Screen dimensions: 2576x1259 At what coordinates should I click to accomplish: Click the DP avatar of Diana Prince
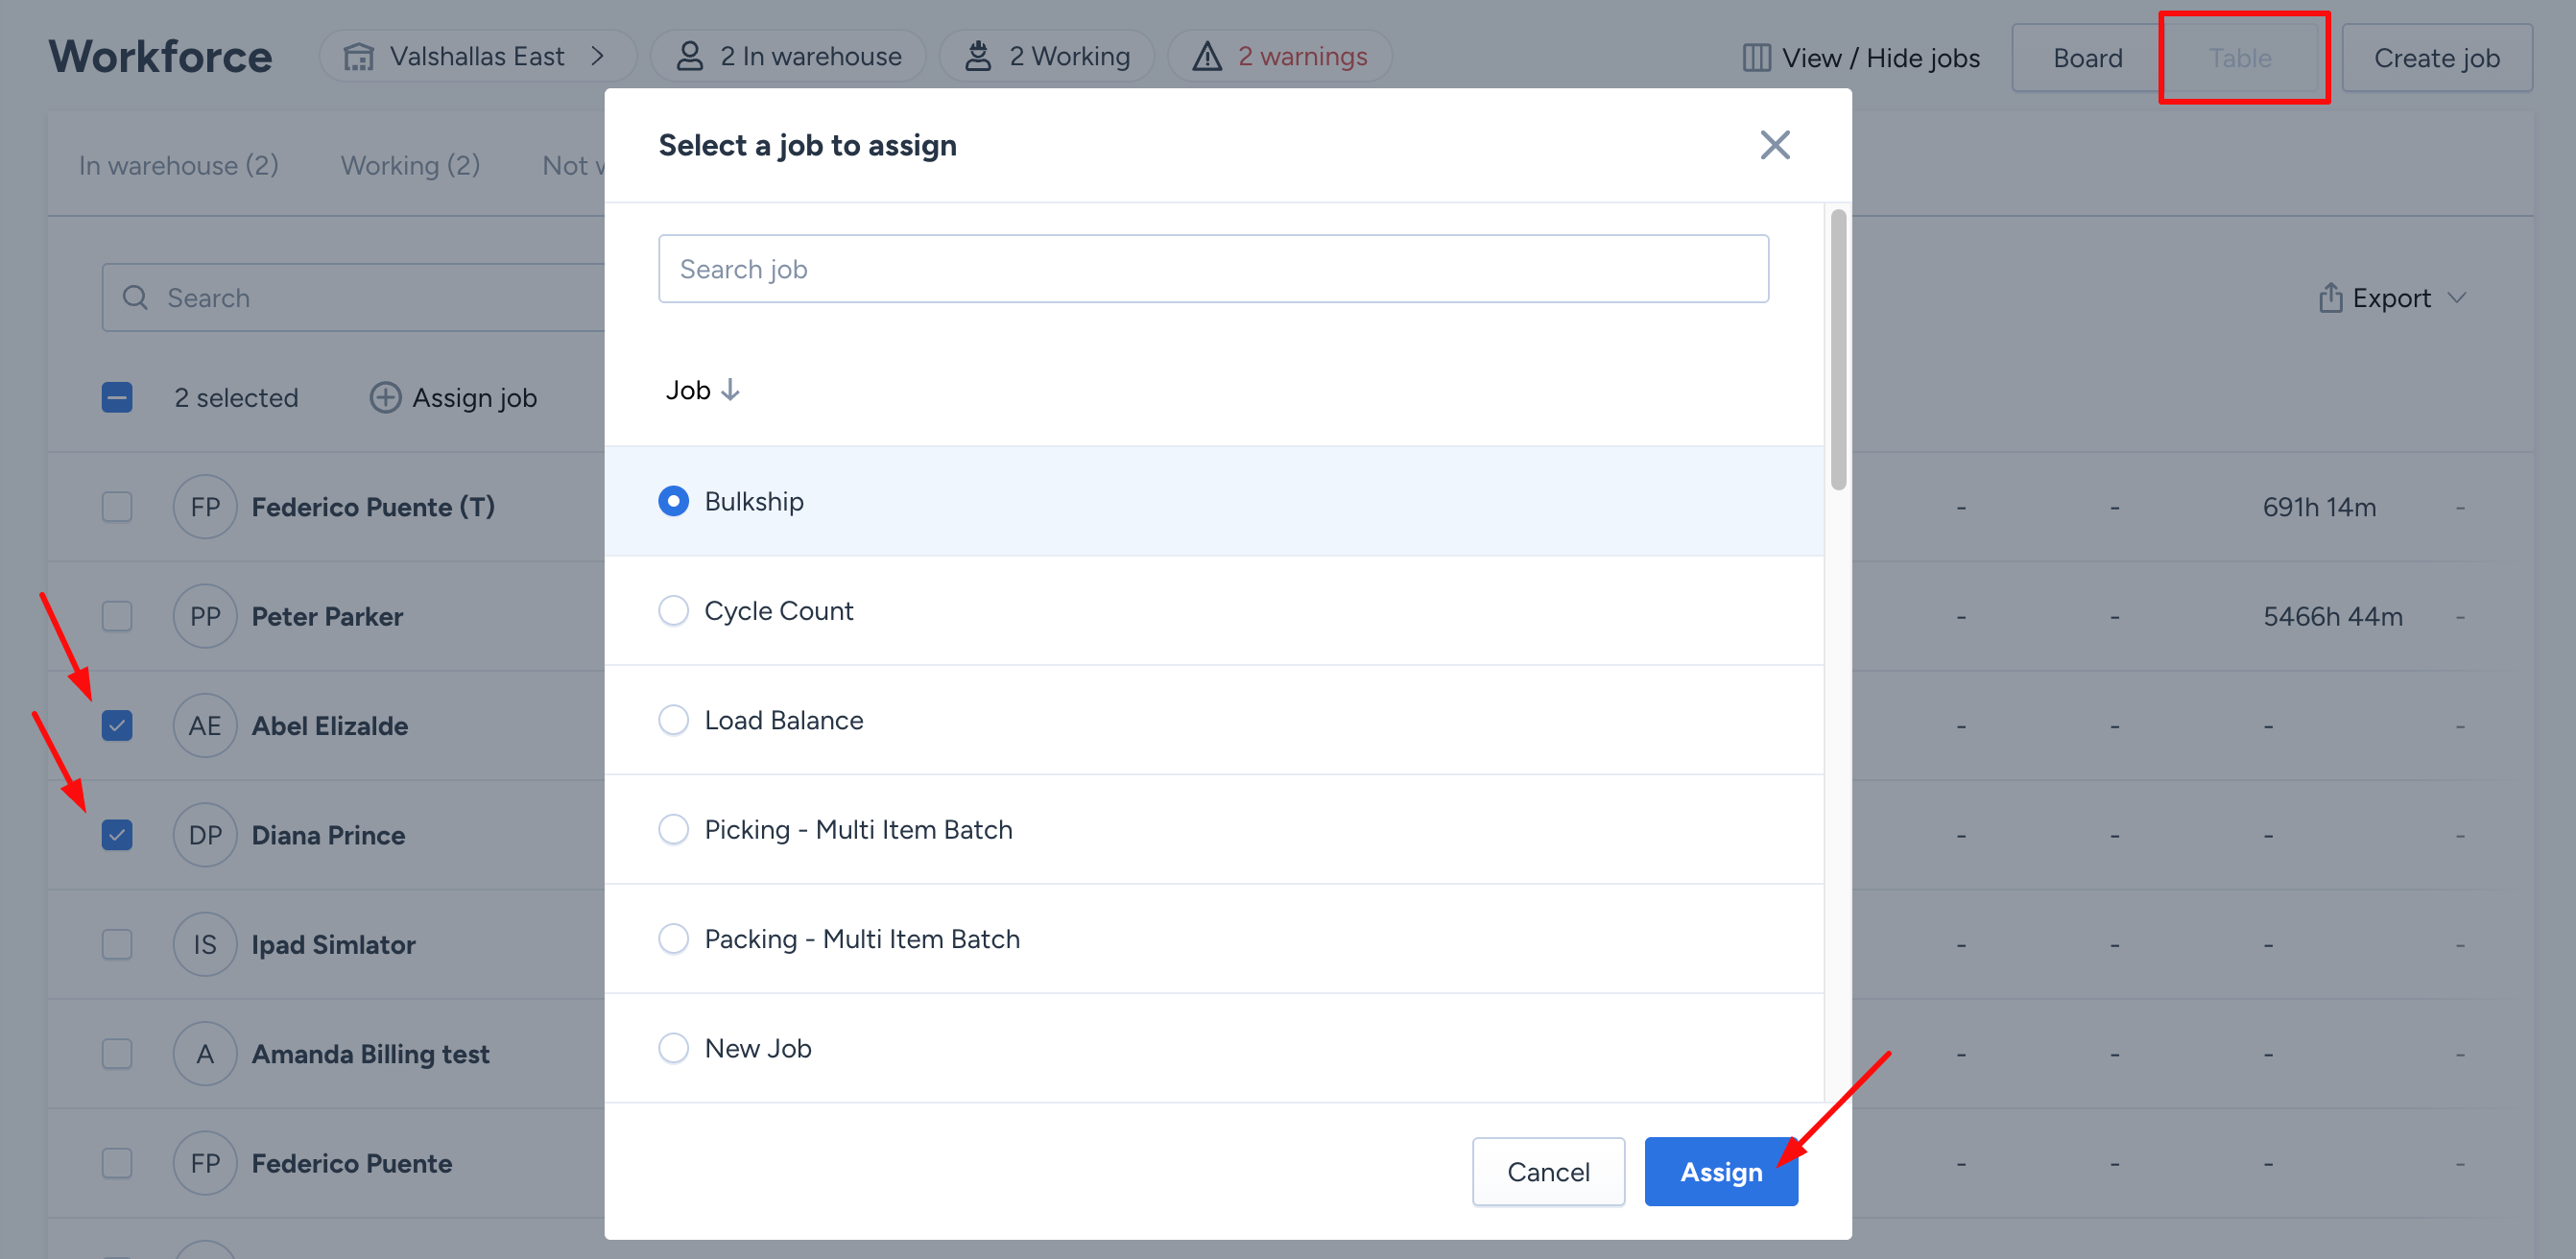tap(205, 835)
